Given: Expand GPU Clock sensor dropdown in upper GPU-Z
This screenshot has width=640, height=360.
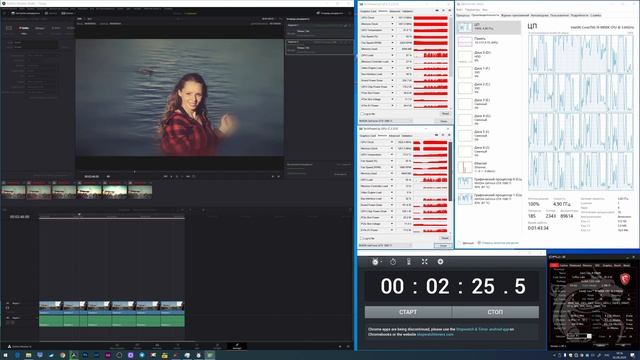Looking at the screenshot, I should 393,18.
